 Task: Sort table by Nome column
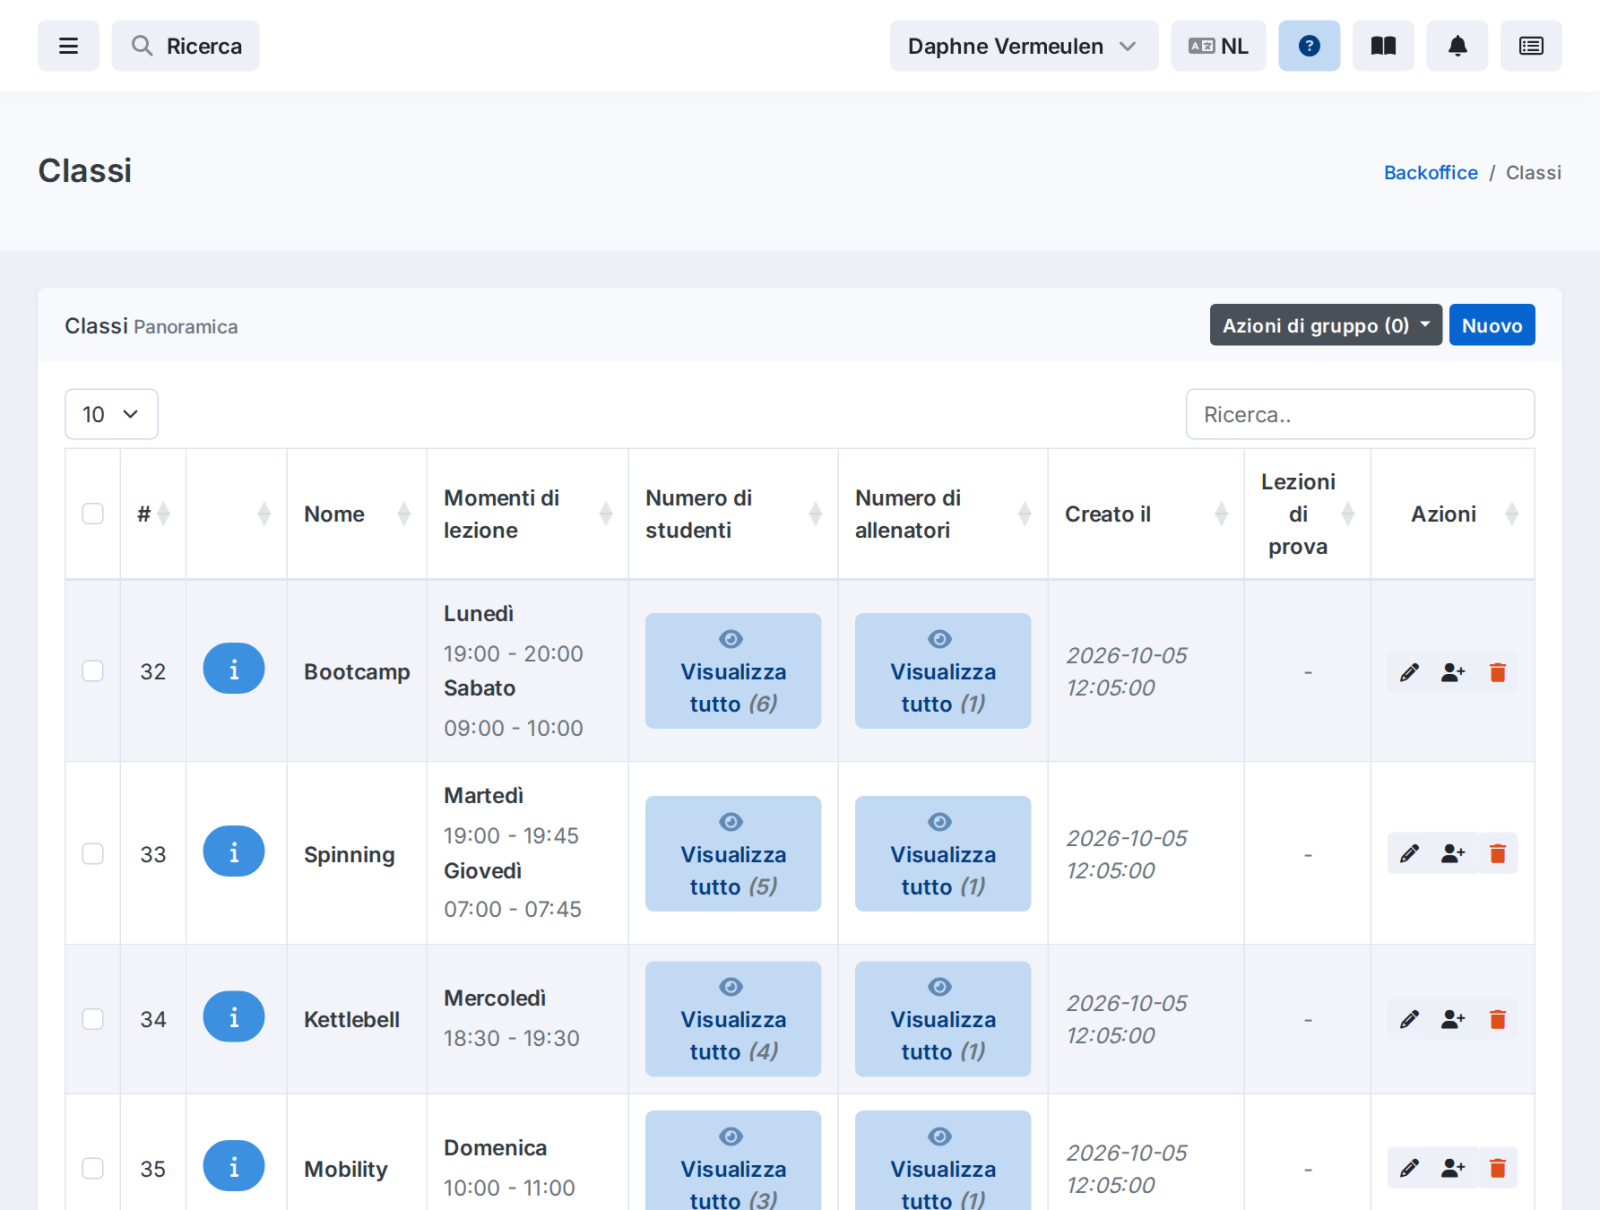[357, 514]
